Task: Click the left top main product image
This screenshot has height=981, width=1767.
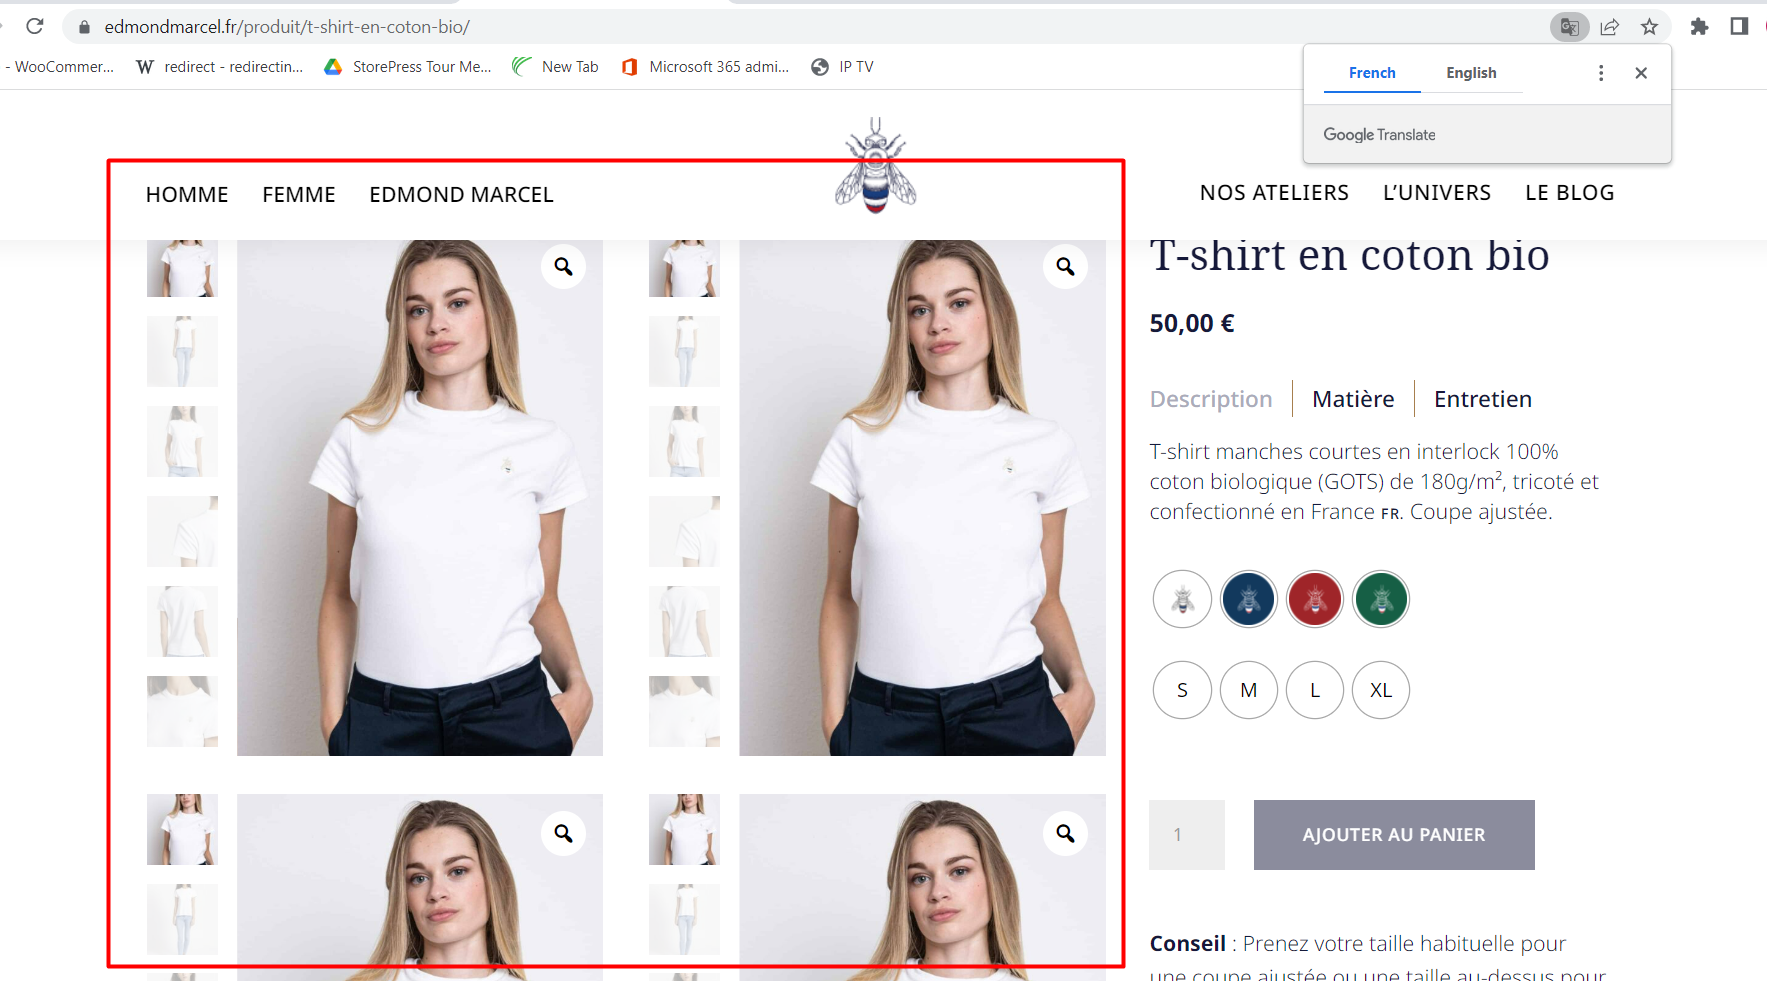Action: 420,498
